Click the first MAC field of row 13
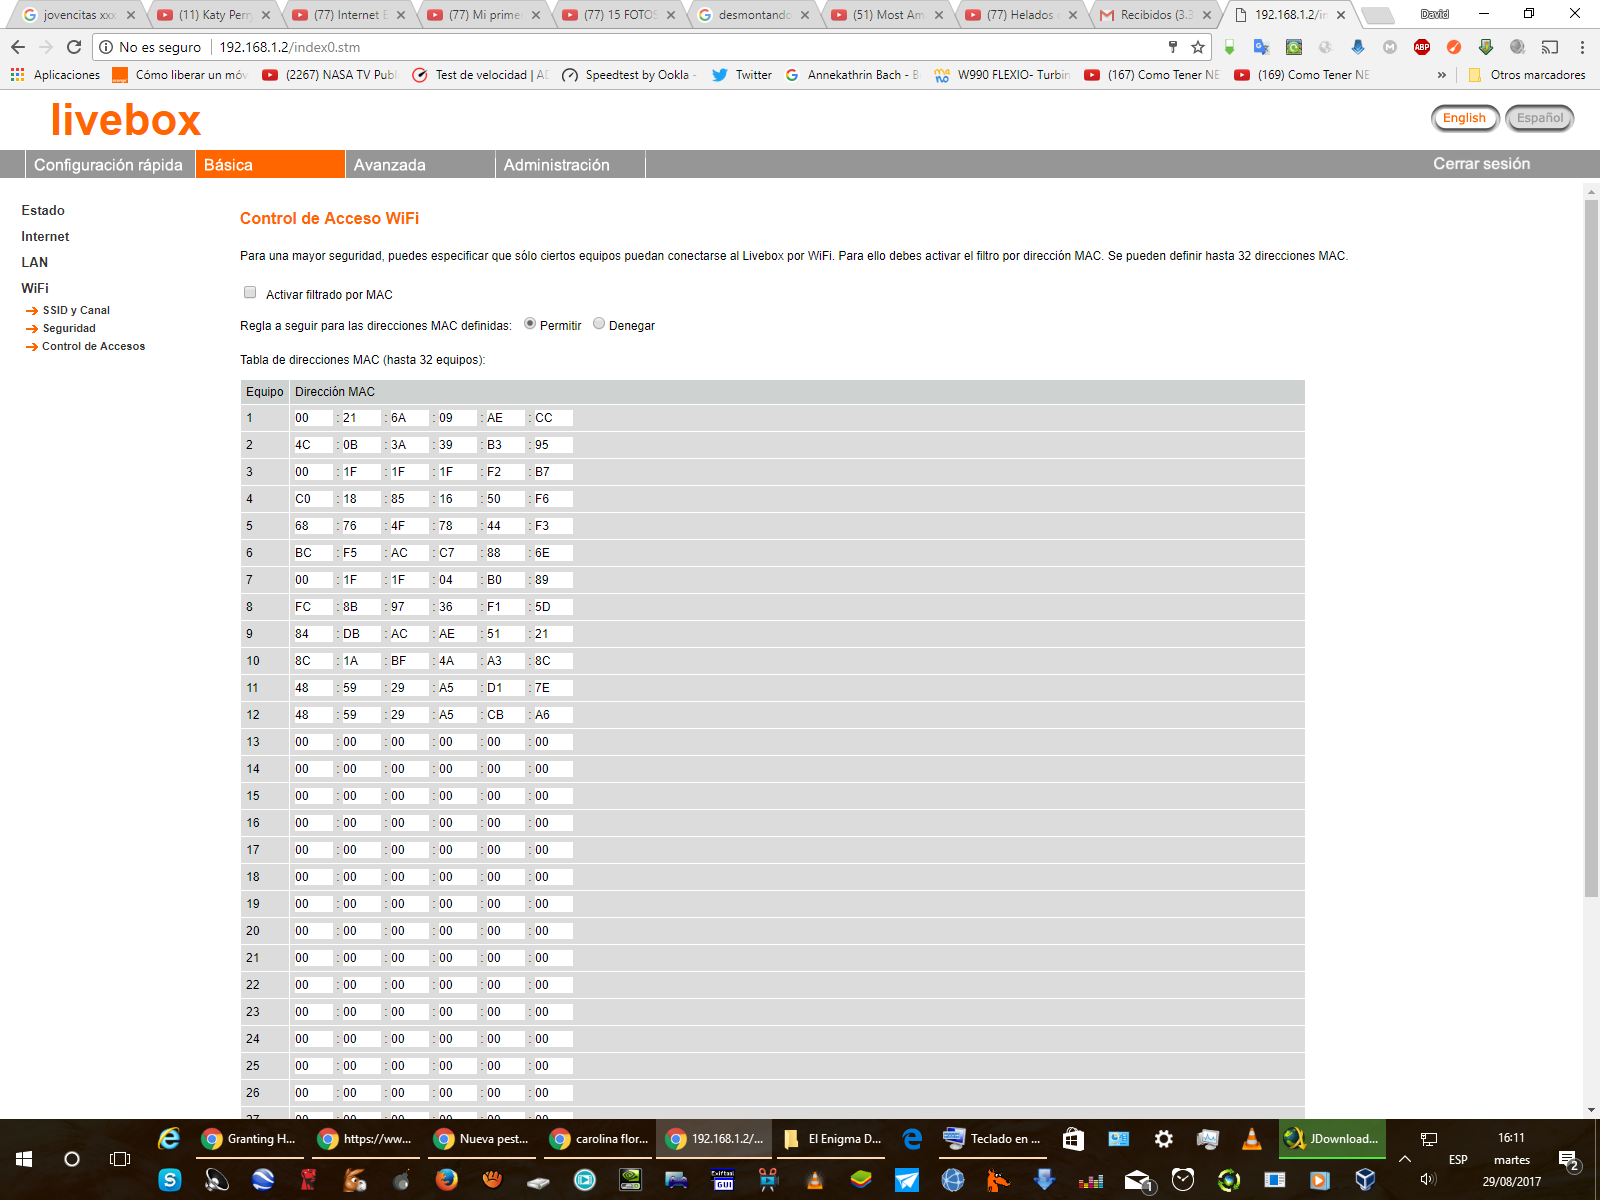The image size is (1600, 1200). click(x=311, y=742)
